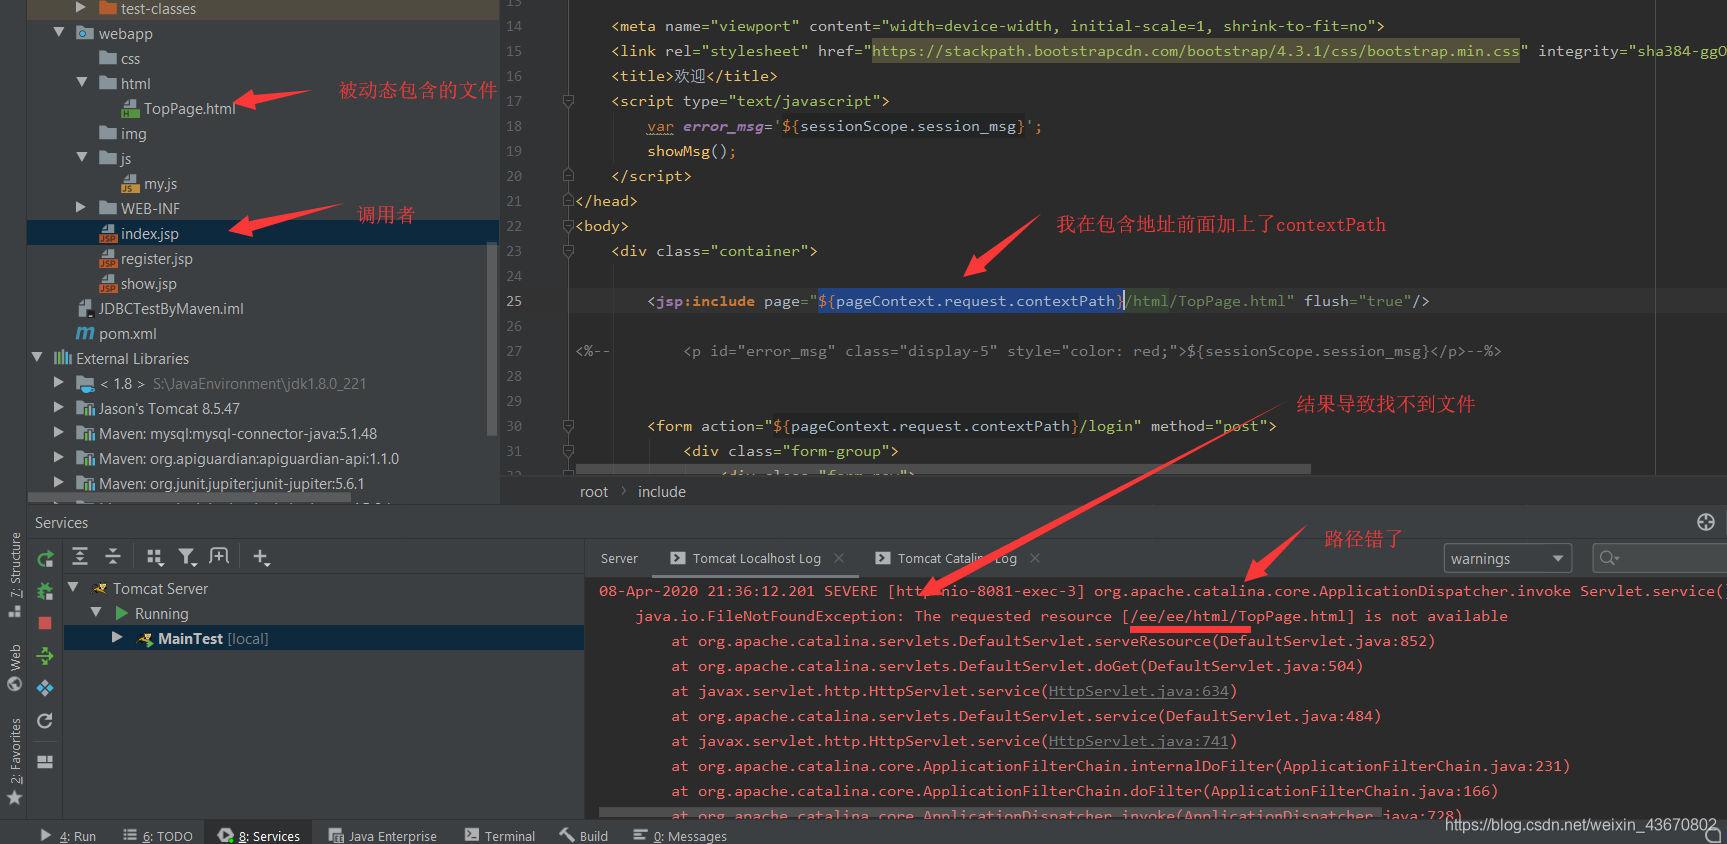Open the 0: Messages tool window
This screenshot has height=844, width=1727.
point(680,836)
